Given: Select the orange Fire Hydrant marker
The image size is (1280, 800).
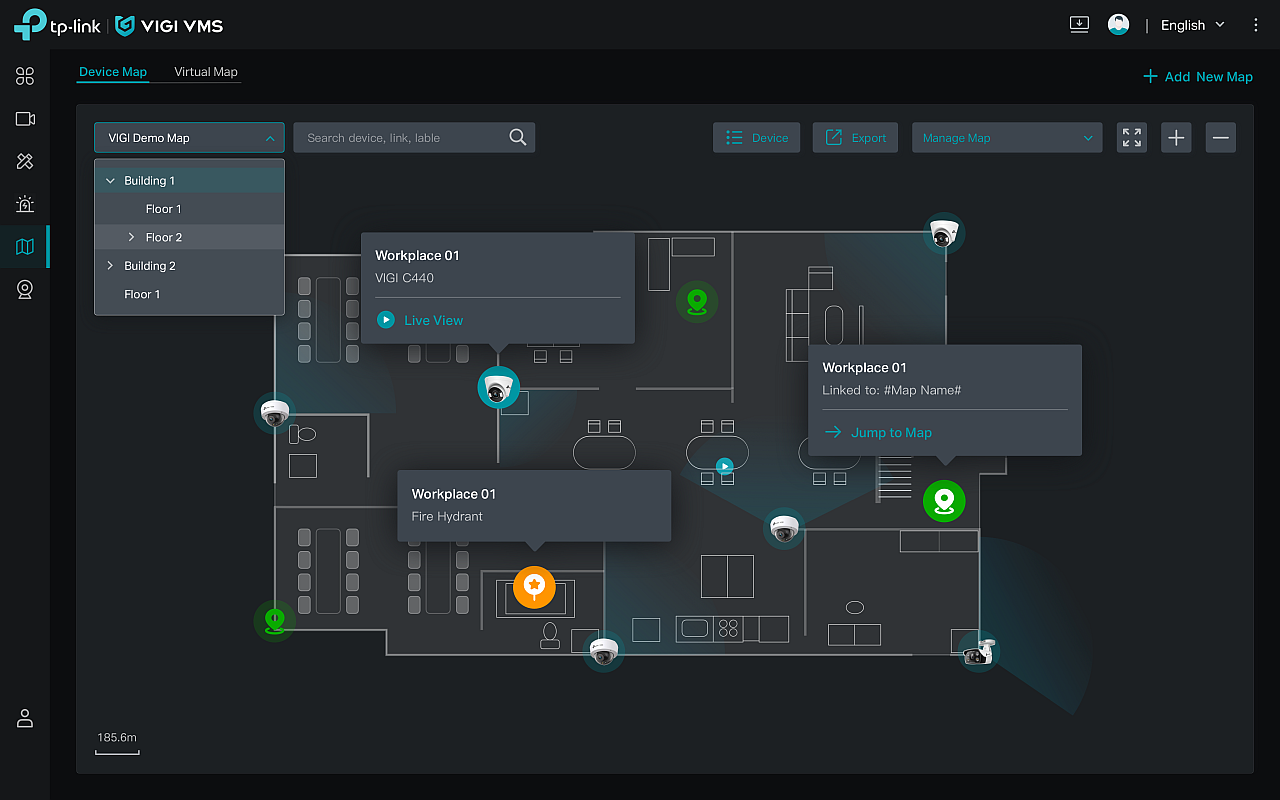Looking at the screenshot, I should pos(534,587).
